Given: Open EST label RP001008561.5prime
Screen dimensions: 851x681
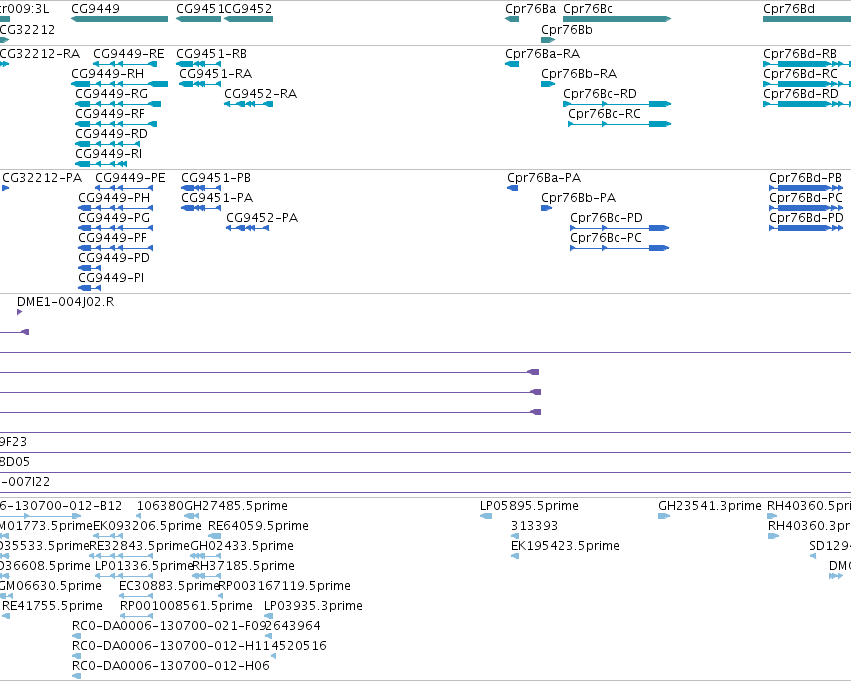Looking at the screenshot, I should point(186,606).
